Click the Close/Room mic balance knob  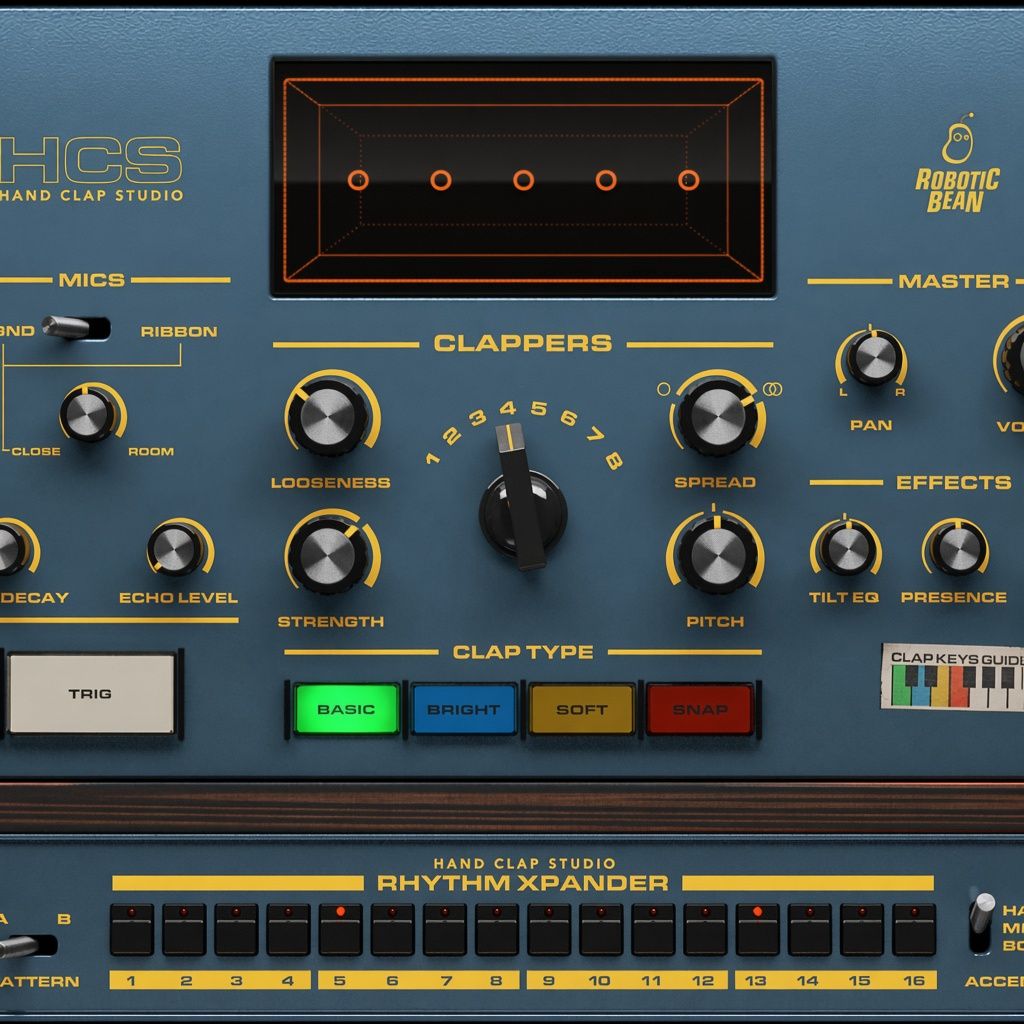[x=89, y=415]
